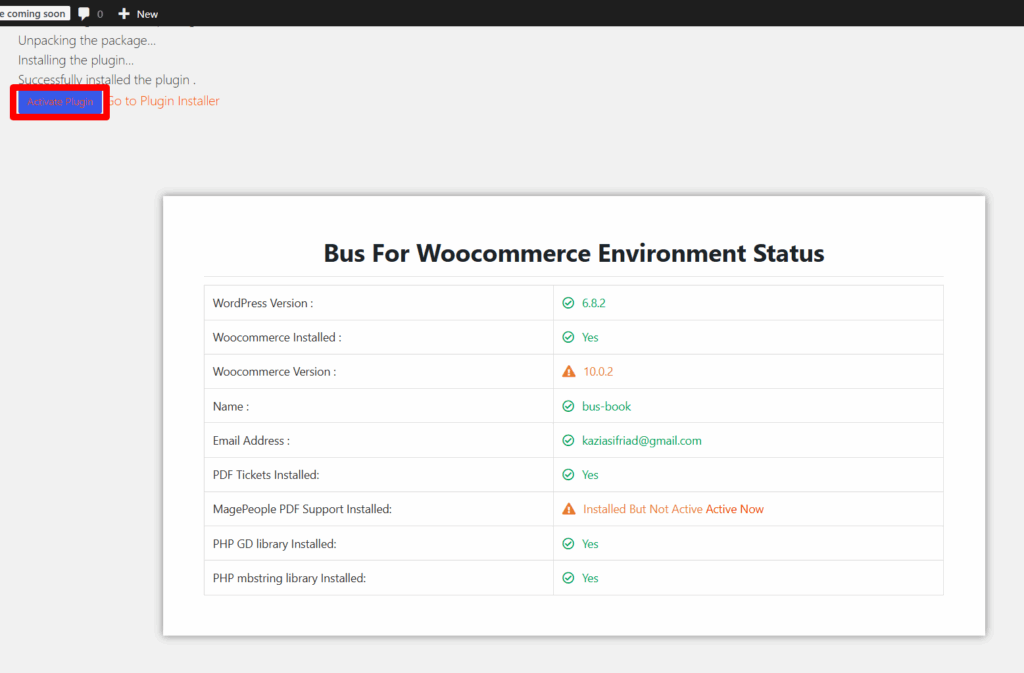Click the WordPress Version label
This screenshot has width=1024, height=673.
click(263, 303)
